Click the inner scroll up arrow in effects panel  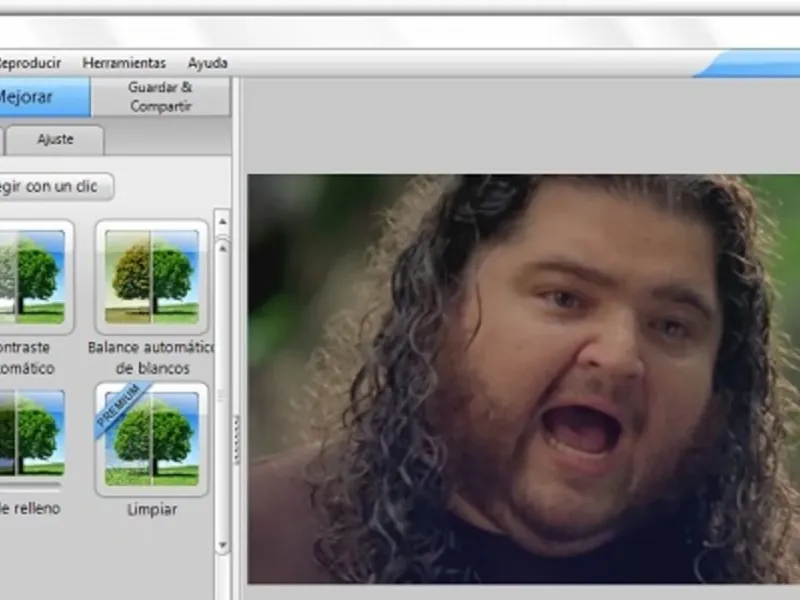[222, 248]
